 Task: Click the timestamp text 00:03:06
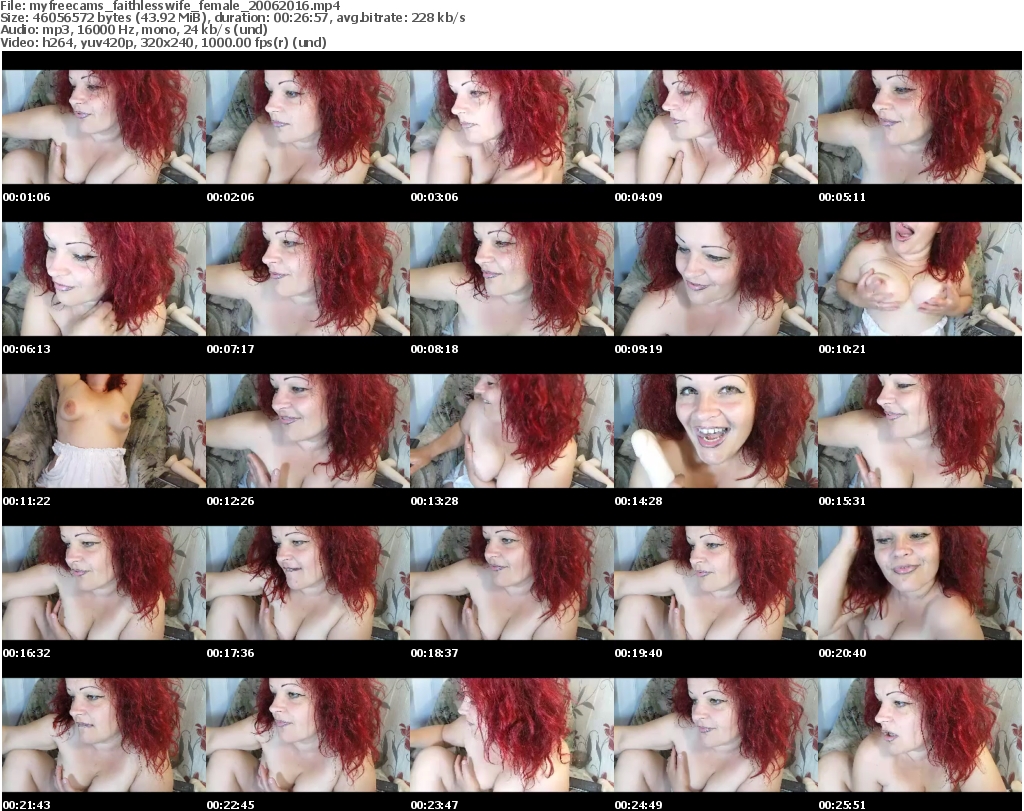(434, 197)
